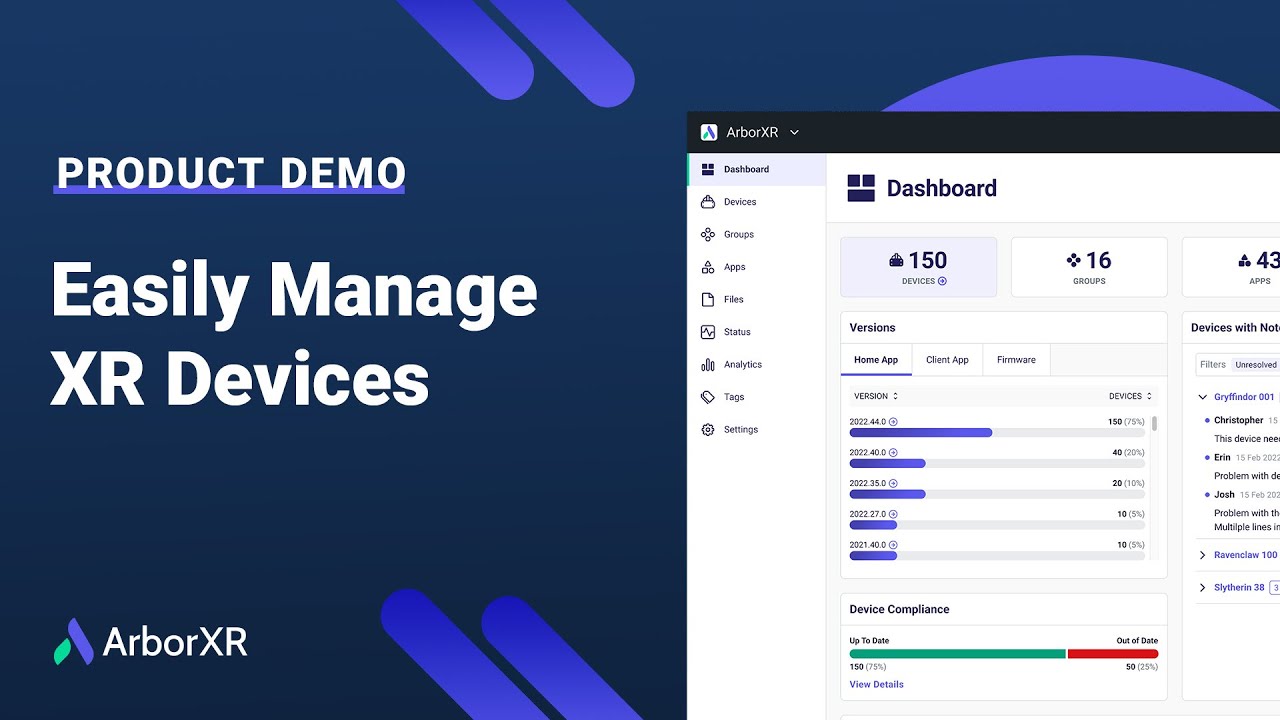Click the 16 Groups summary card
Viewport: 1280px width, 720px height.
pos(1089,267)
